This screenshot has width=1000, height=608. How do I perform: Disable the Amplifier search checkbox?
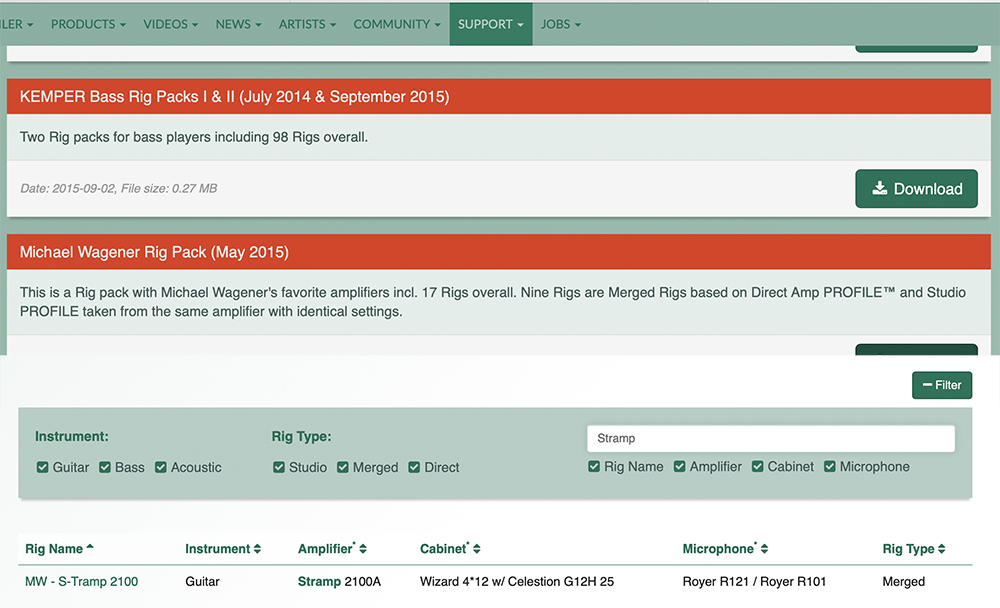coord(680,467)
